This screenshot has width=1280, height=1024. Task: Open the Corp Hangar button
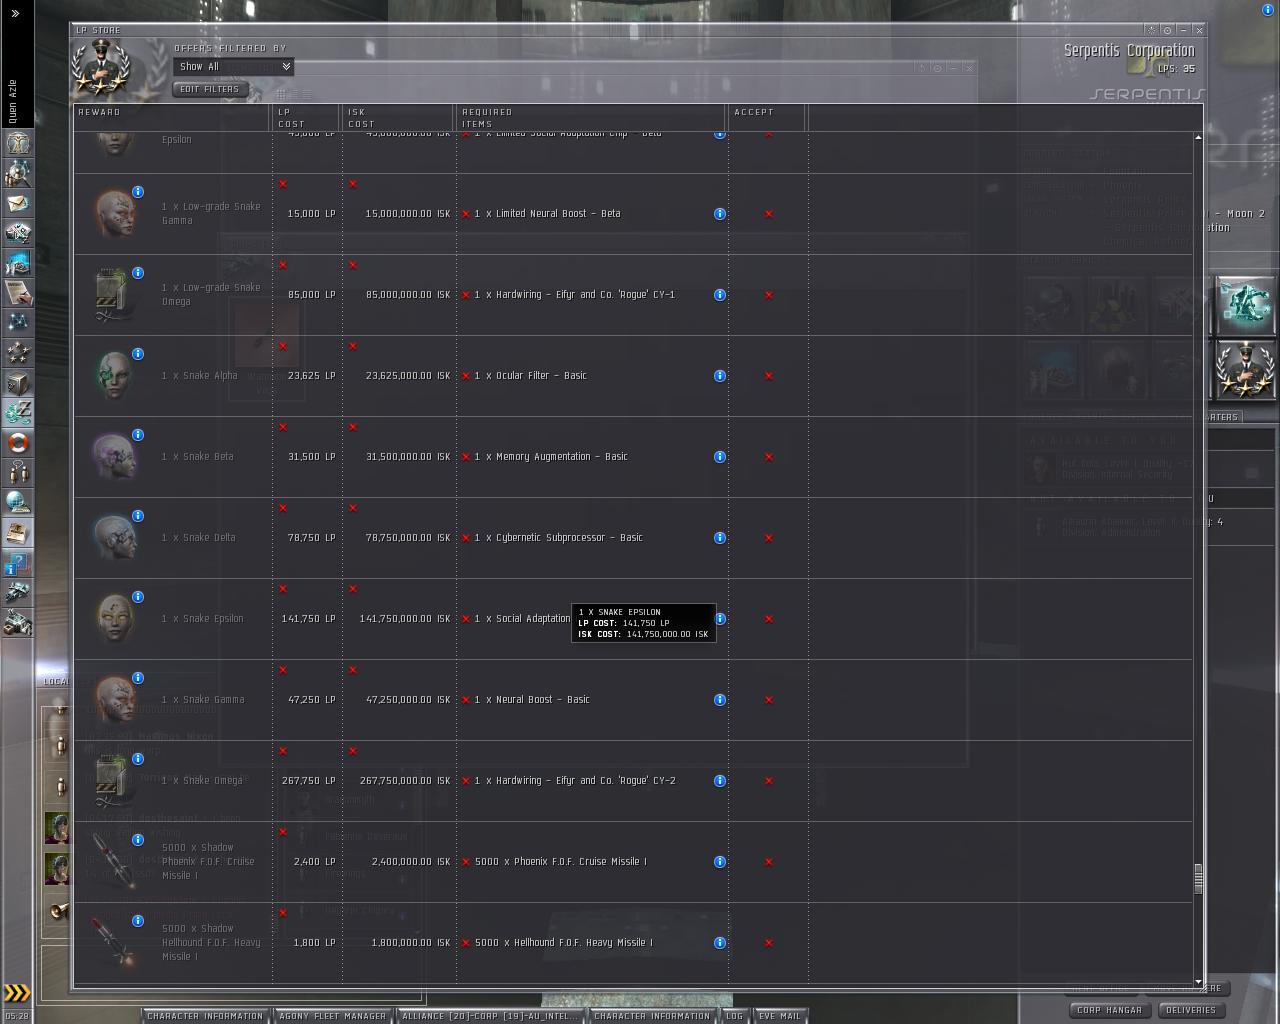point(1109,1010)
